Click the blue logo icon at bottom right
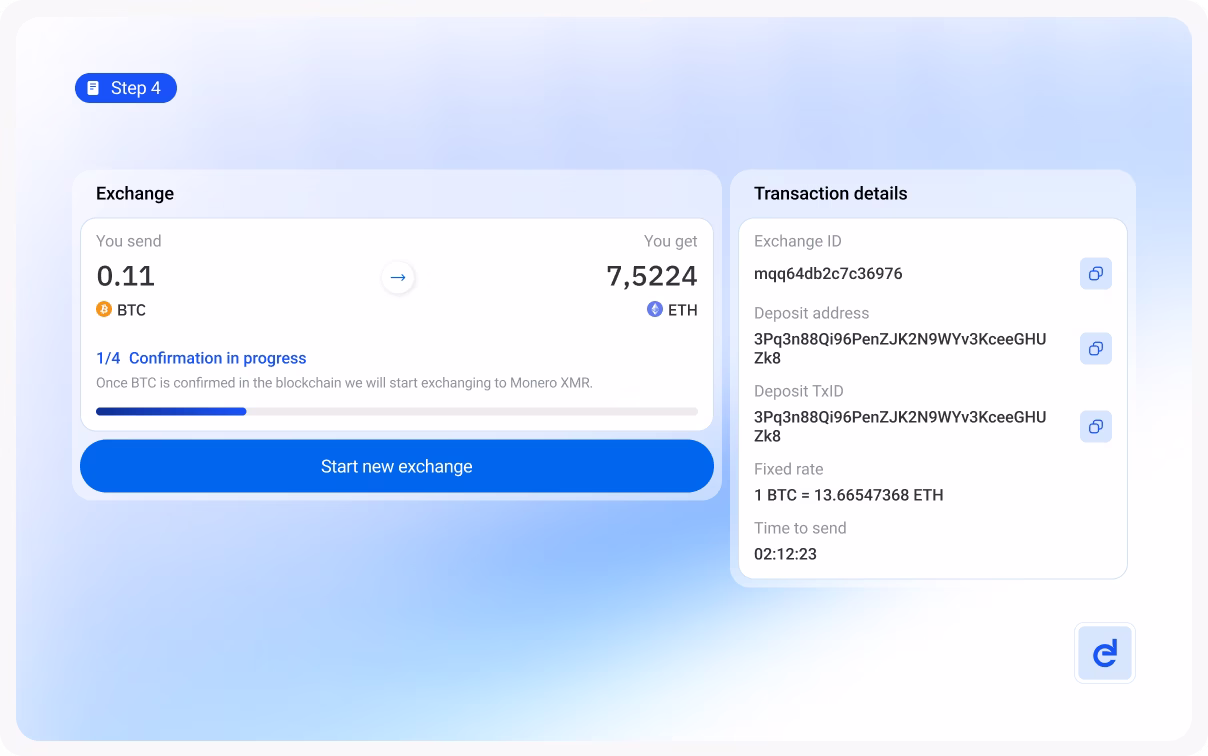 (x=1105, y=654)
